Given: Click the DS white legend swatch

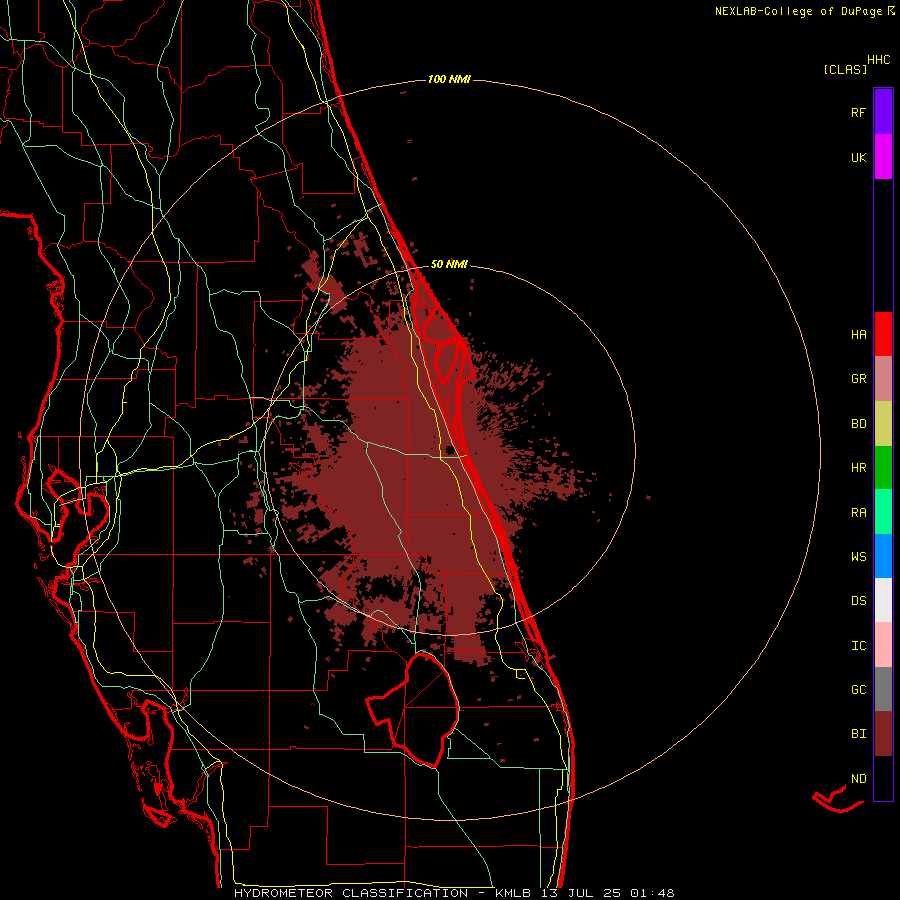Looking at the screenshot, I should (x=883, y=600).
